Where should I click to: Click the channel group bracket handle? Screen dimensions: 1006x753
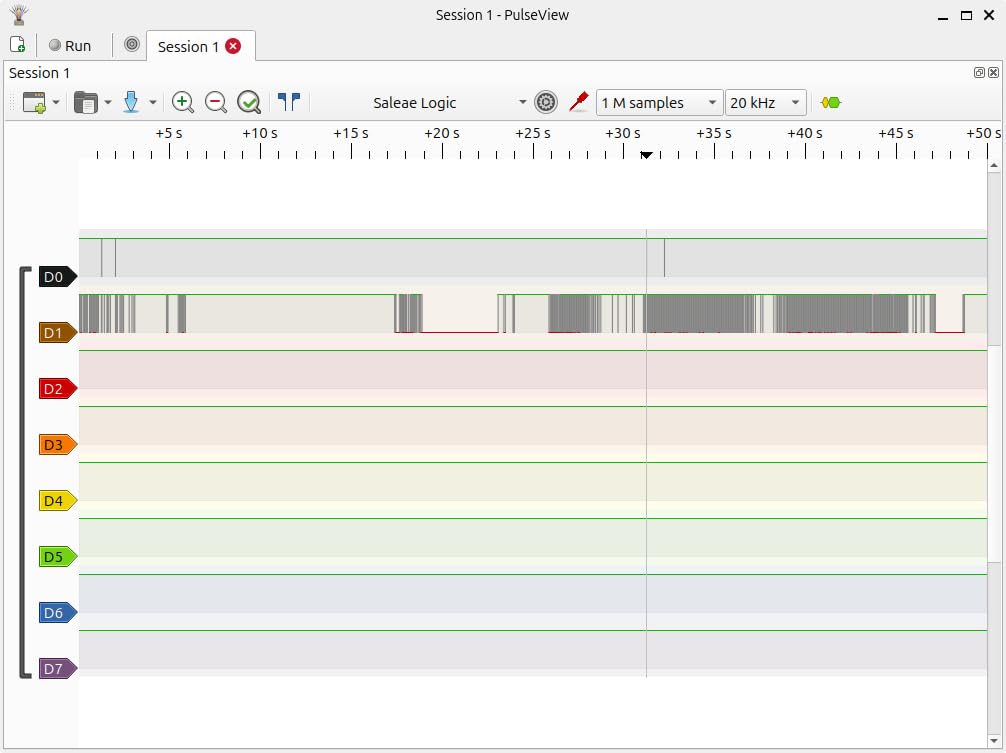click(25, 472)
